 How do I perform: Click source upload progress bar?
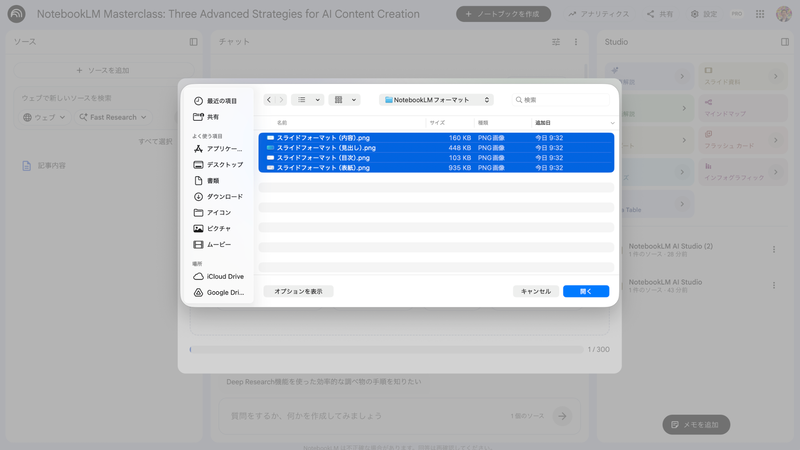(386, 349)
